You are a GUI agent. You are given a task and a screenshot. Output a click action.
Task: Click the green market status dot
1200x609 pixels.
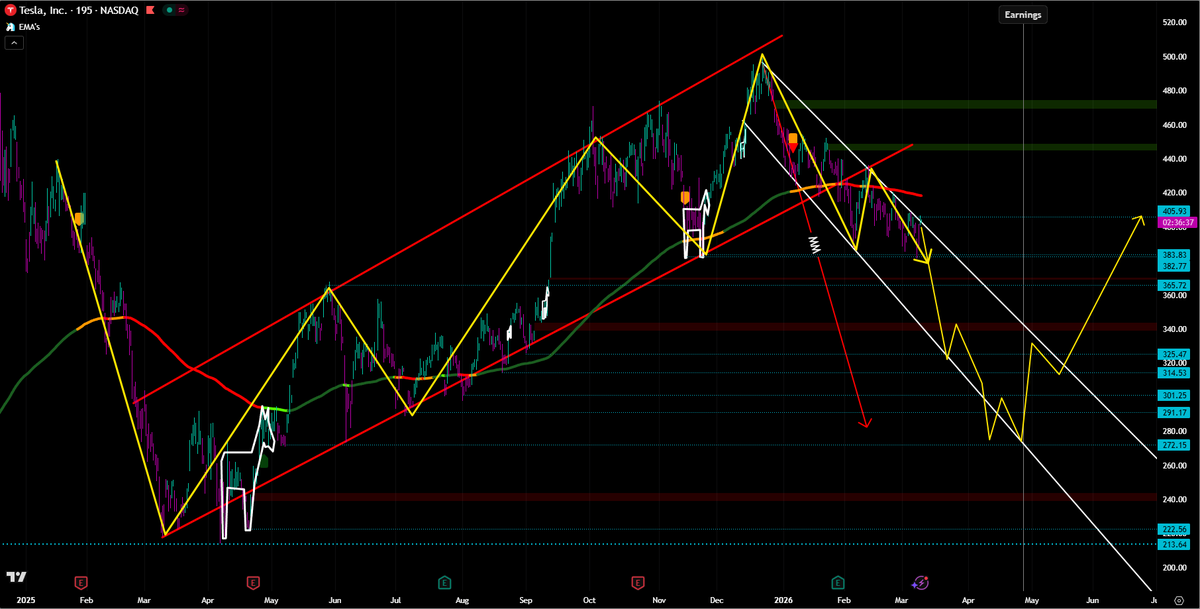170,10
